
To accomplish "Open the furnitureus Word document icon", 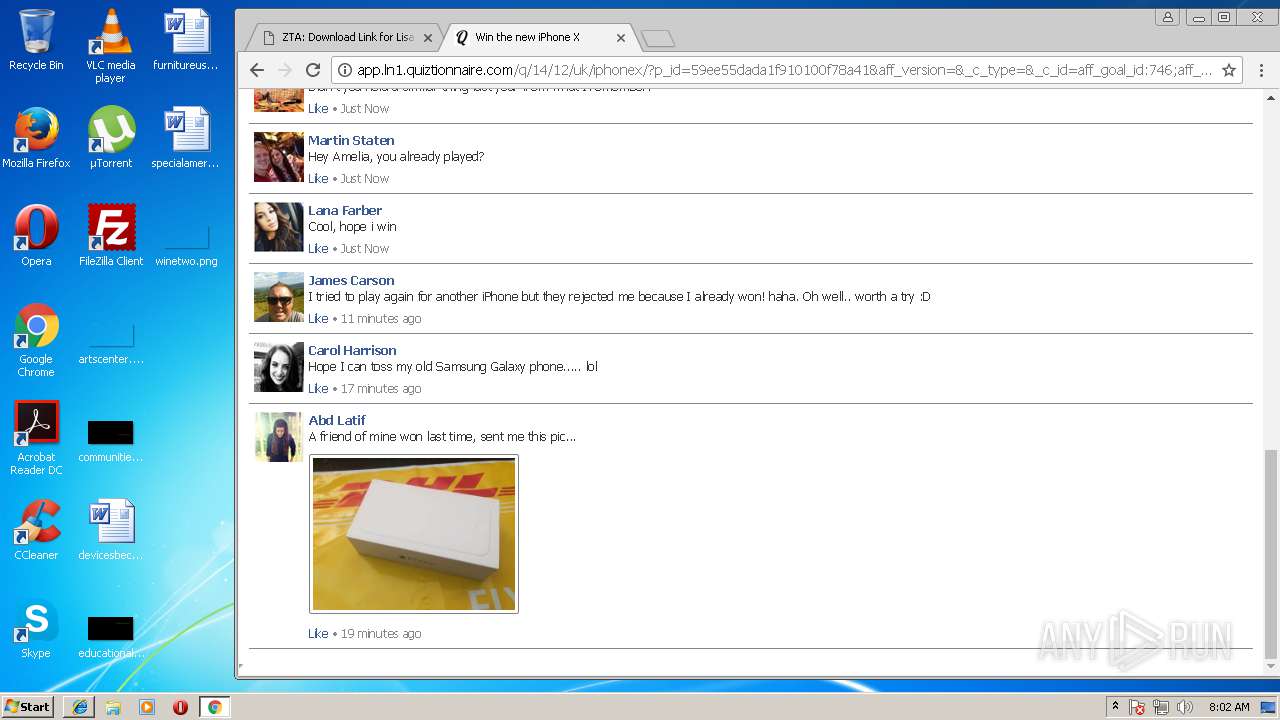I will point(186,40).
